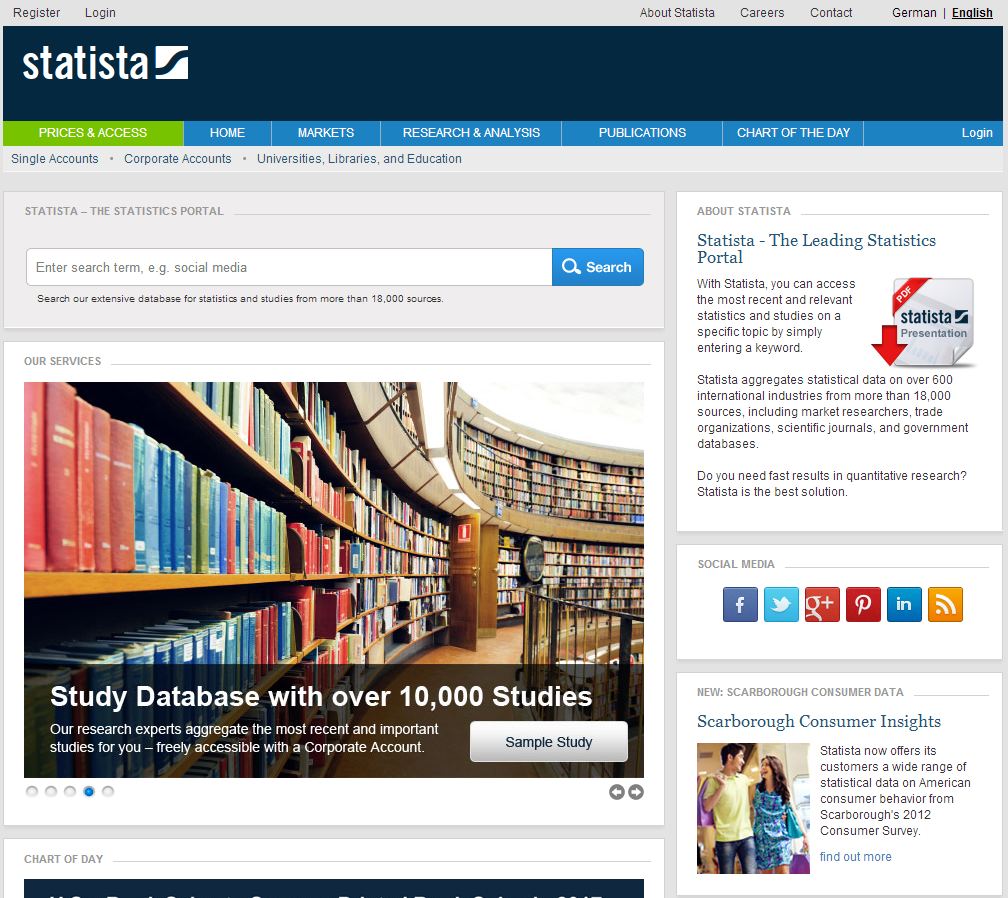
Task: Open Scarborough Consumer Insights heading
Action: (819, 721)
